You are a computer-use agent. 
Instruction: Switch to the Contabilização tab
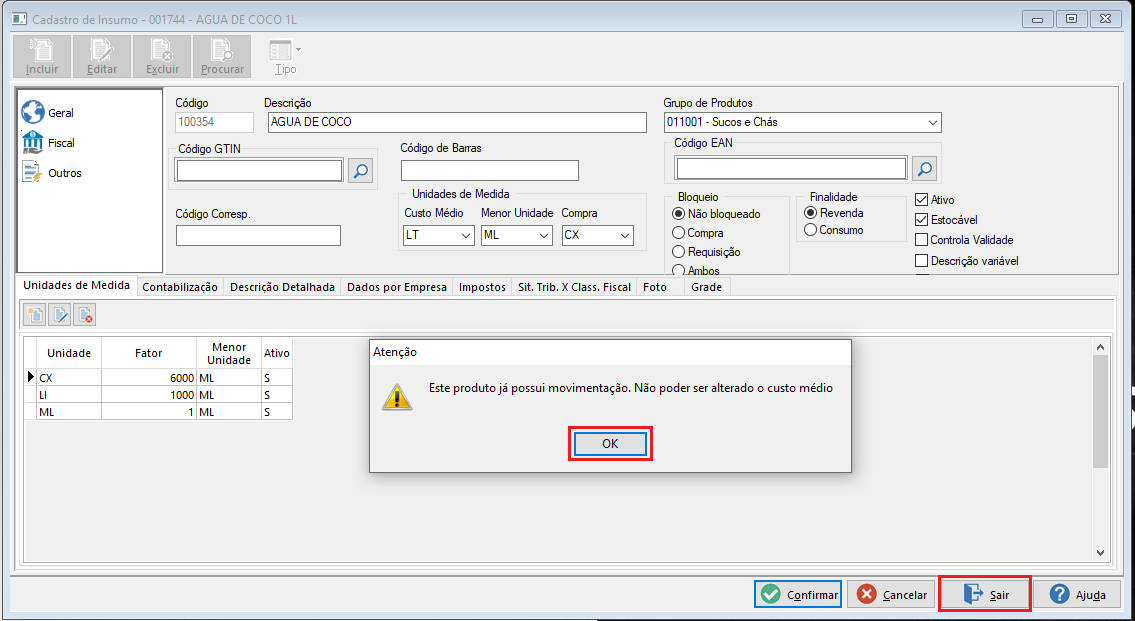click(180, 287)
